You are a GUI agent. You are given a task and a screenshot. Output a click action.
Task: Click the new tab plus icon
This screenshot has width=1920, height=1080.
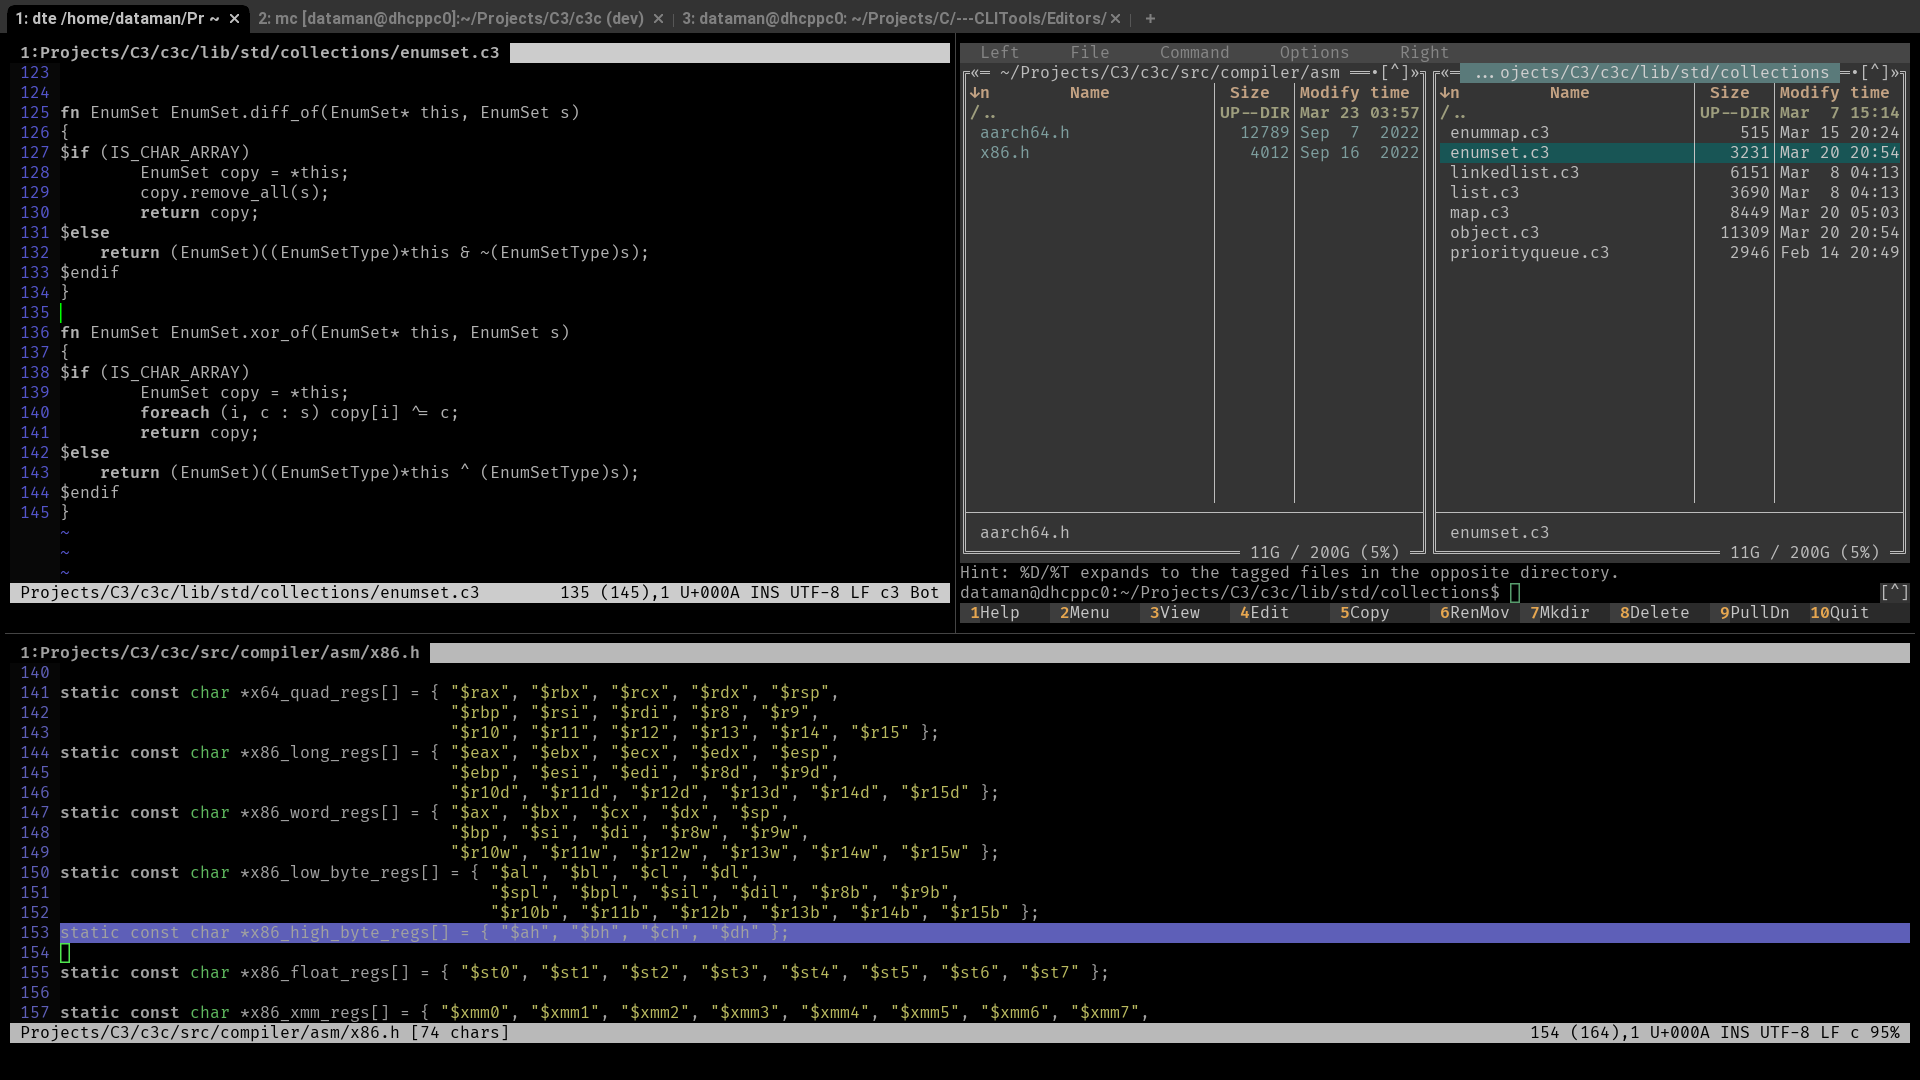pos(1150,18)
